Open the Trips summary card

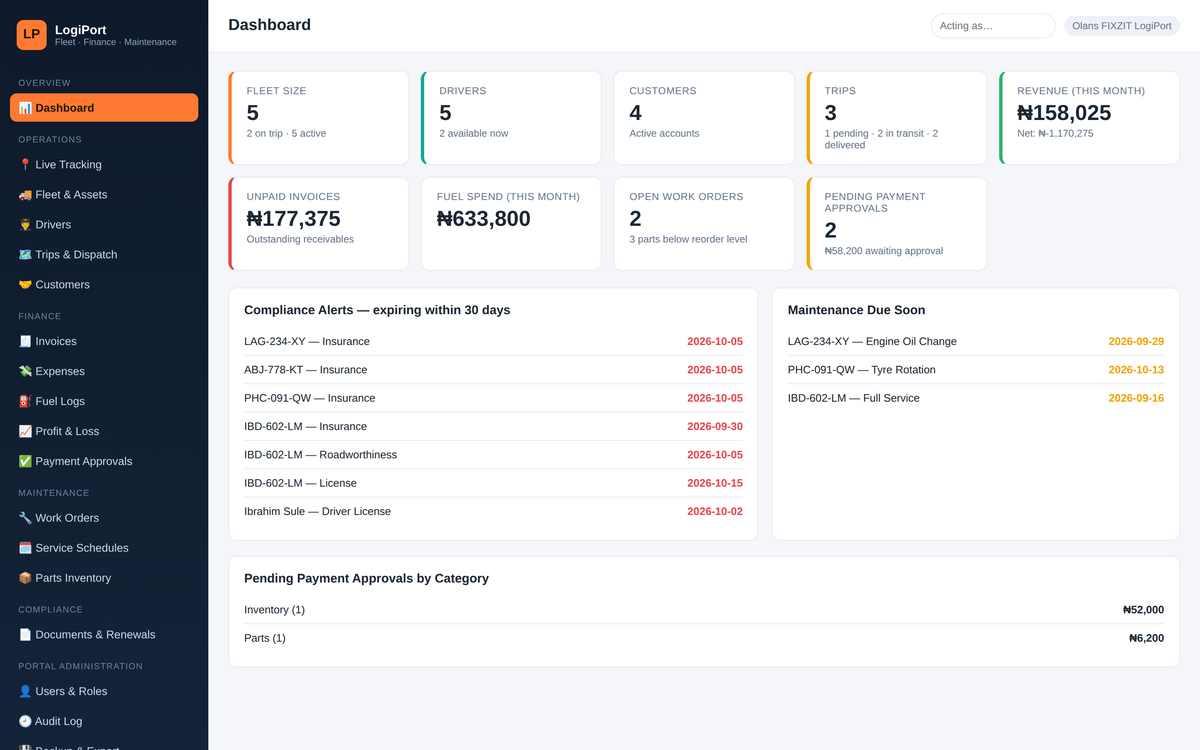[897, 118]
